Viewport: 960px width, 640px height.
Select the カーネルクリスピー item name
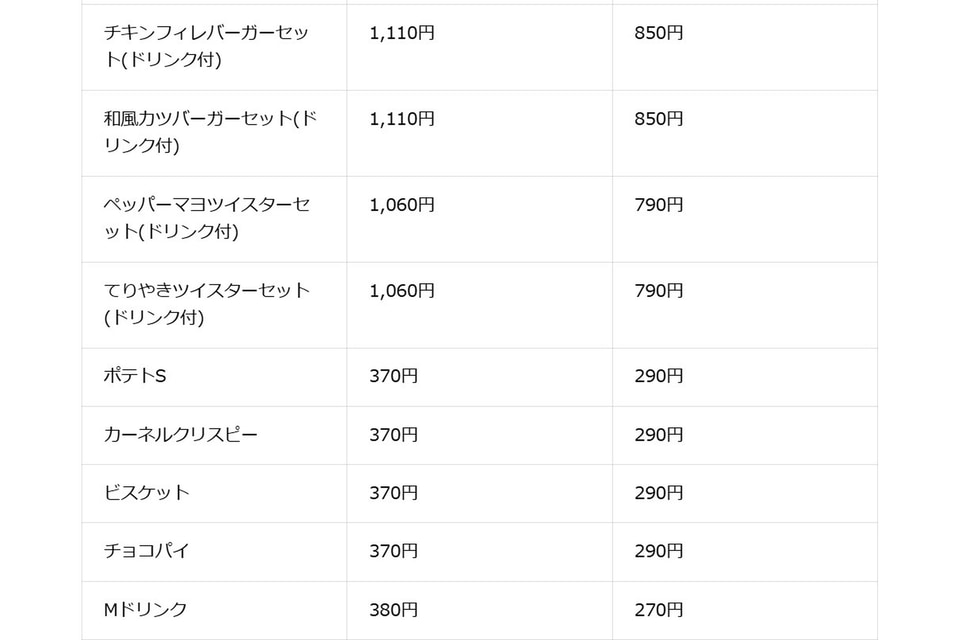pyautogui.click(x=181, y=435)
